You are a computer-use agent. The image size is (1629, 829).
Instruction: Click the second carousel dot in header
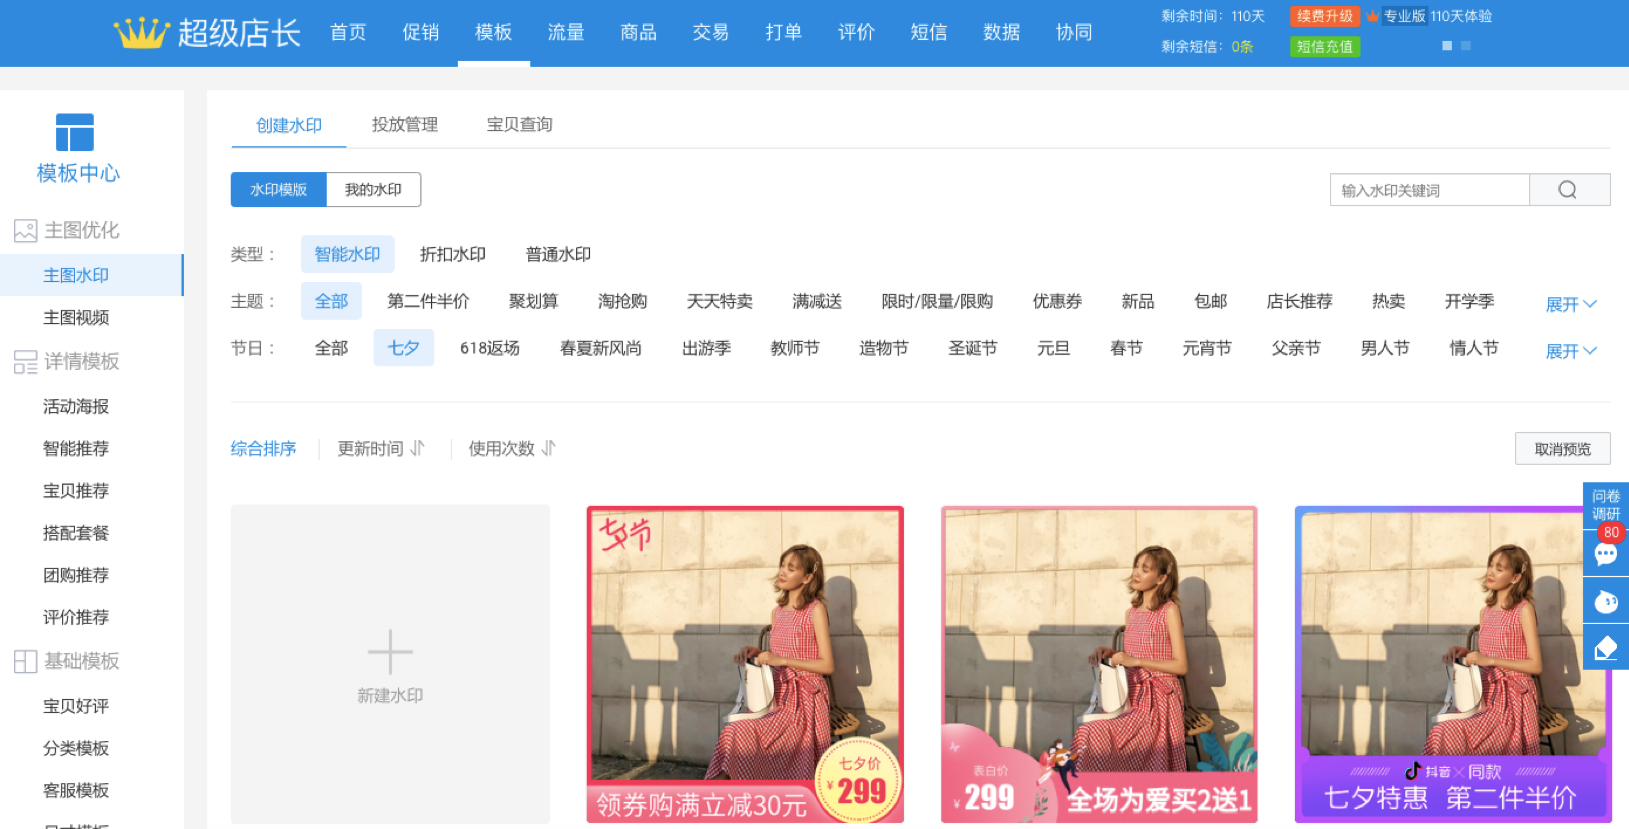[1466, 46]
